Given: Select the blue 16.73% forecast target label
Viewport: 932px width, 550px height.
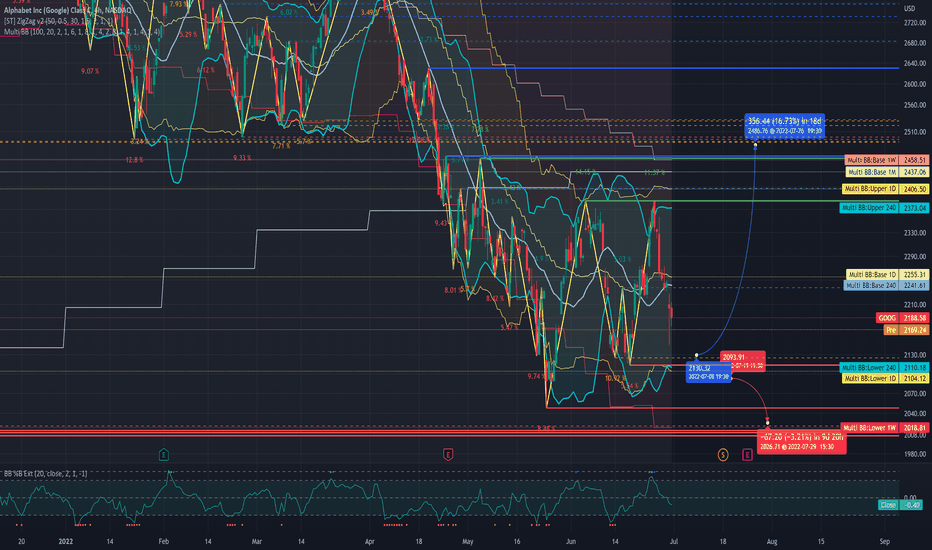Looking at the screenshot, I should tap(785, 125).
